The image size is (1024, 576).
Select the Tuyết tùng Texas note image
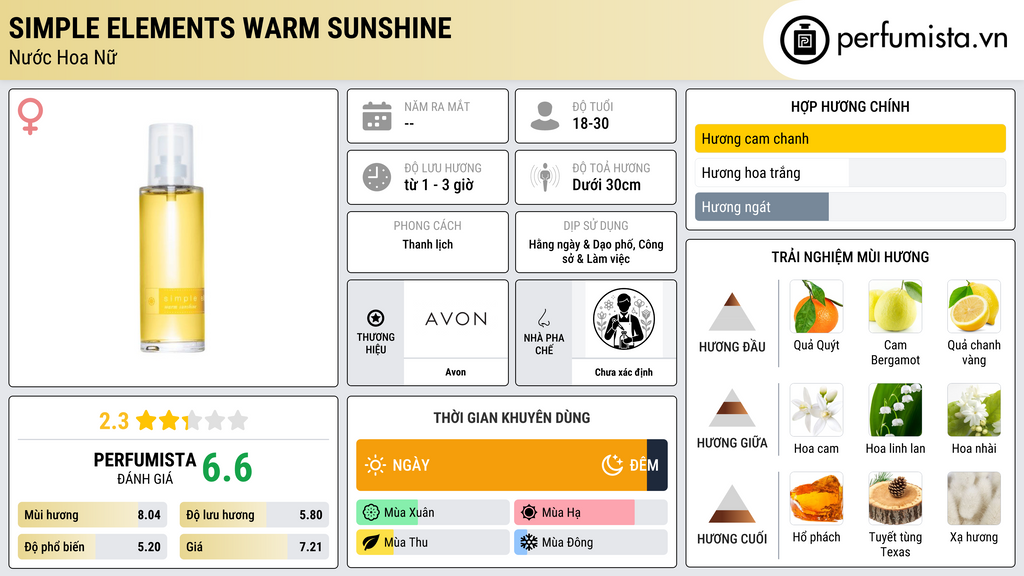pyautogui.click(x=895, y=498)
